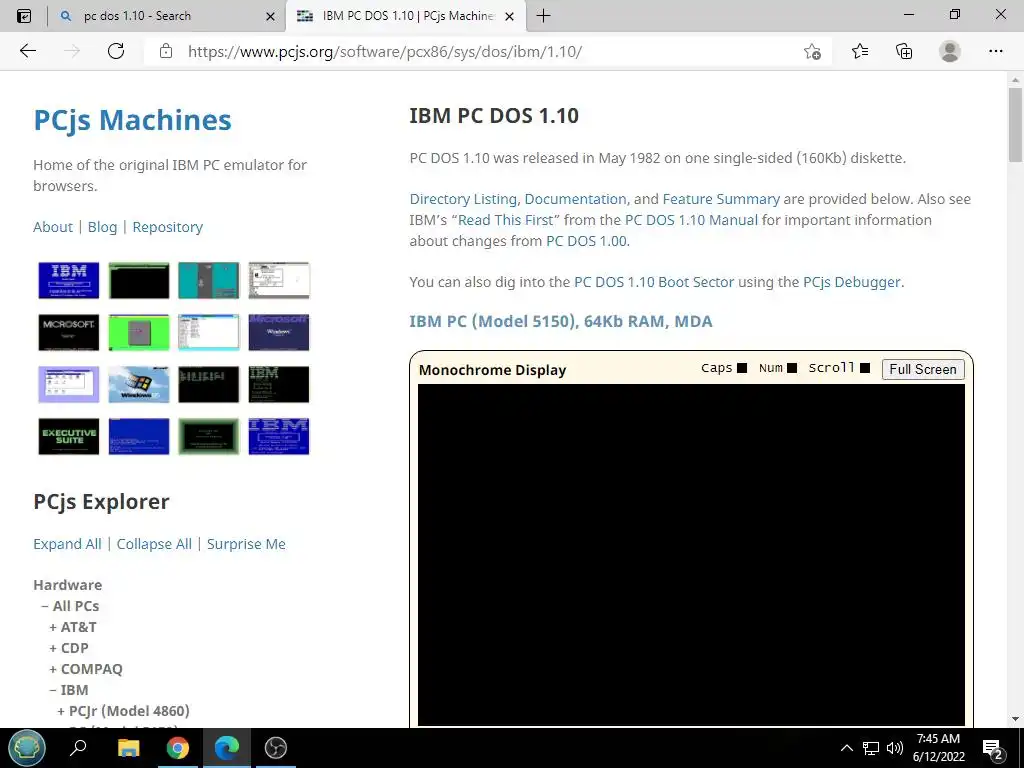The width and height of the screenshot is (1024, 768).
Task: Click the Full Screen button
Action: point(923,369)
